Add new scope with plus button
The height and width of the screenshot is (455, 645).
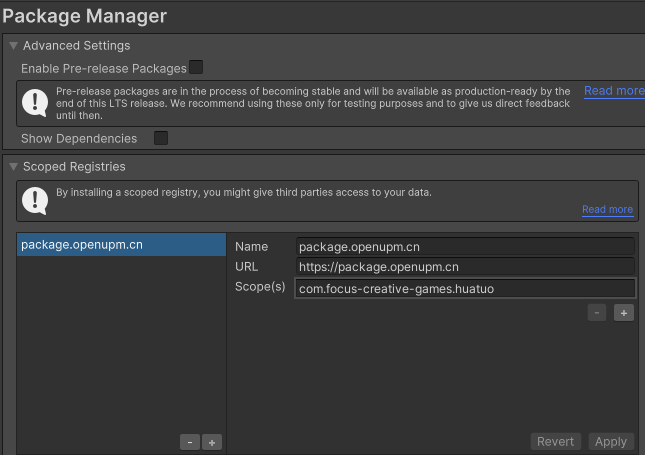(x=623, y=313)
